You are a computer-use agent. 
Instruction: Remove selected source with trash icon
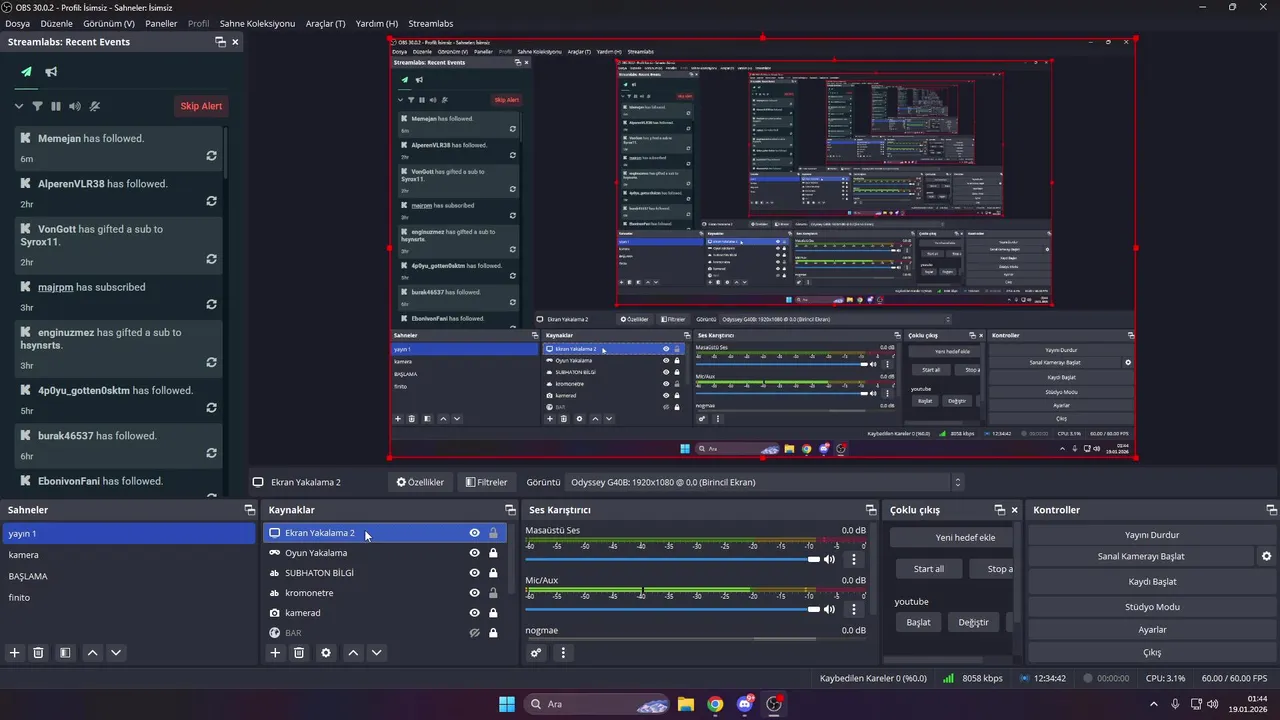point(299,653)
